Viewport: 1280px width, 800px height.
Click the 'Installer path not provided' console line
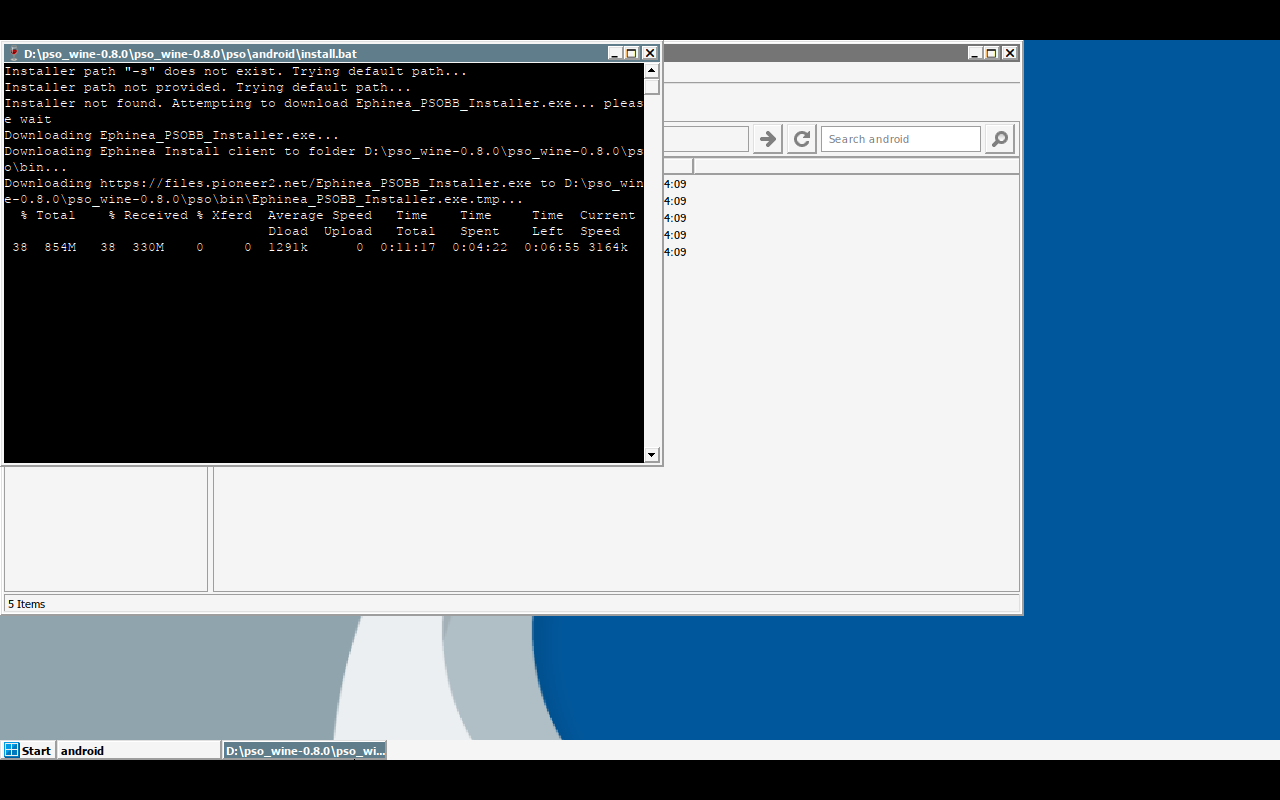[x=208, y=87]
